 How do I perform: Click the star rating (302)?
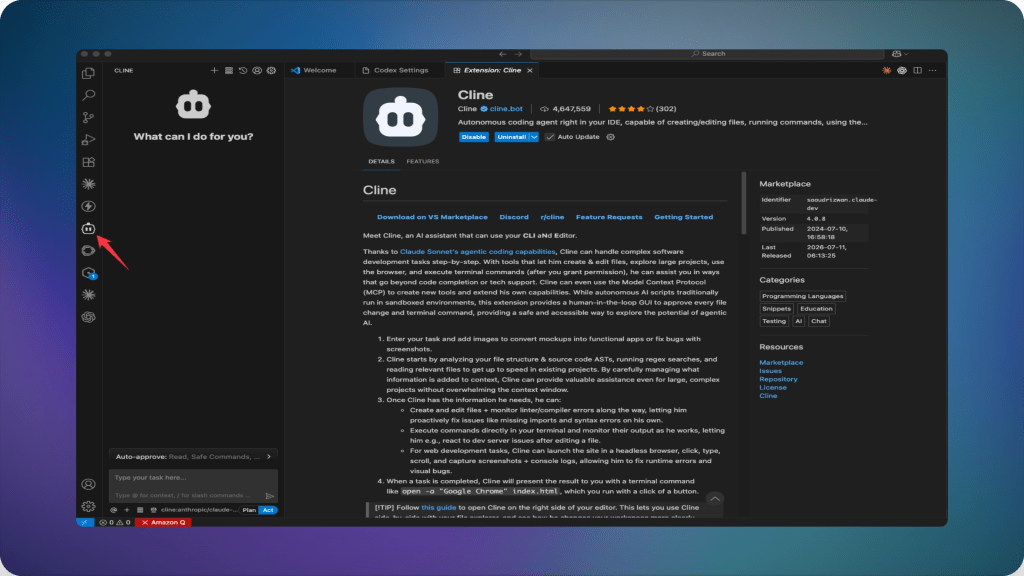click(x=642, y=109)
